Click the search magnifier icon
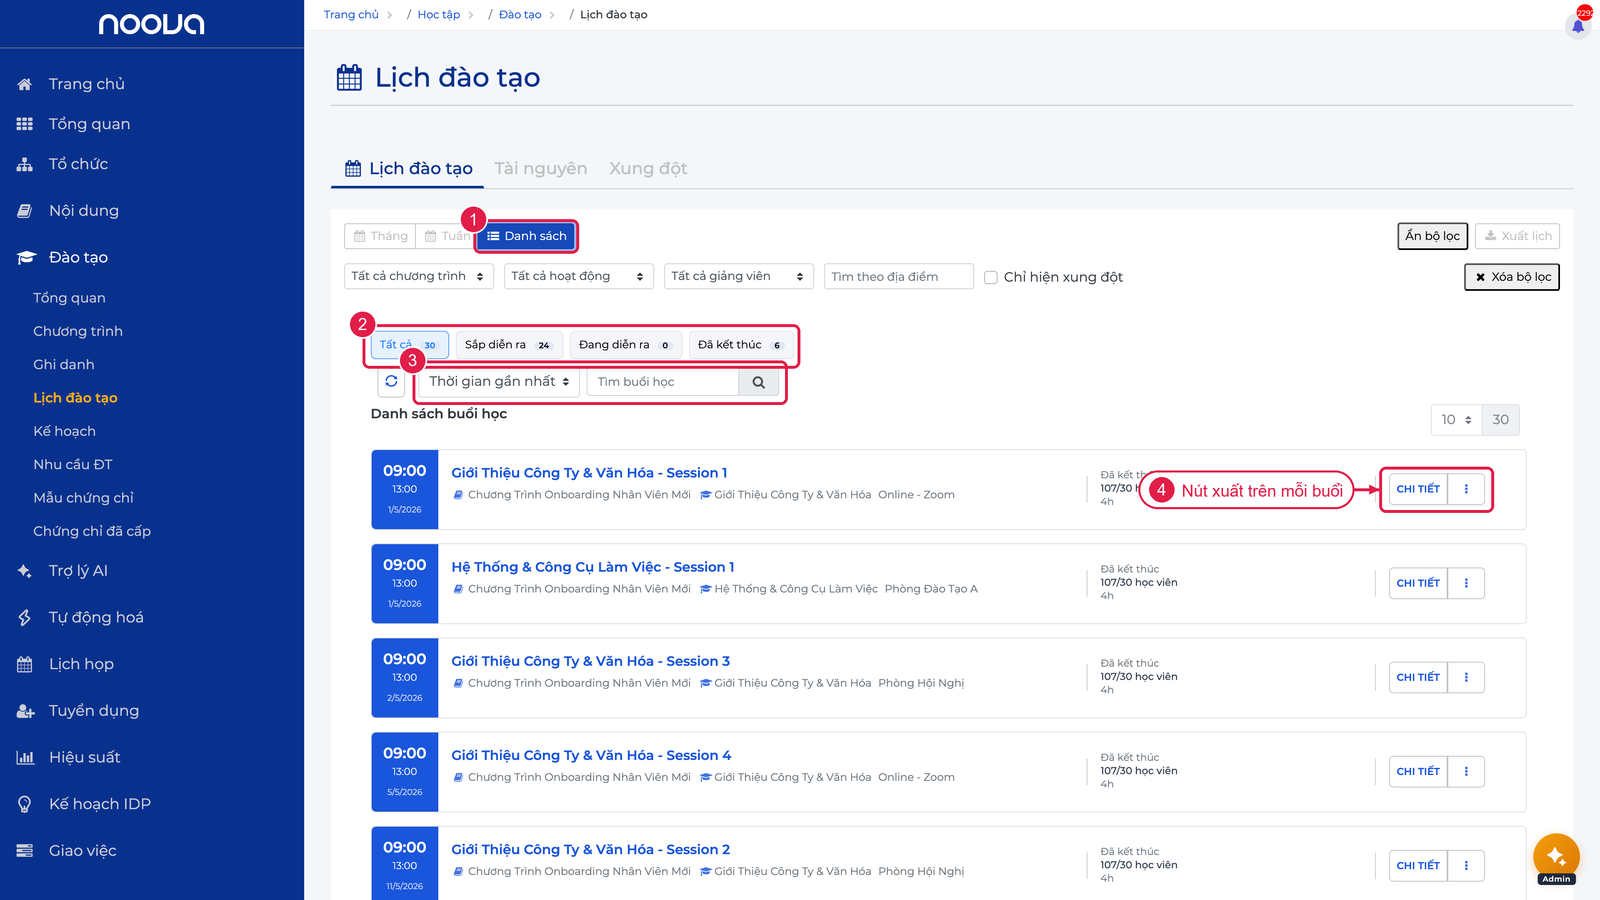Viewport: 1600px width, 900px height. click(x=758, y=382)
